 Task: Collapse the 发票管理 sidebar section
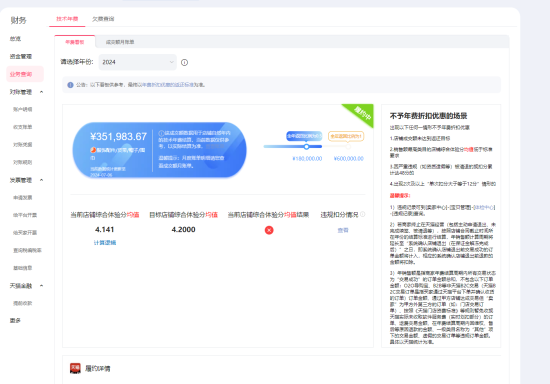pyautogui.click(x=41, y=180)
